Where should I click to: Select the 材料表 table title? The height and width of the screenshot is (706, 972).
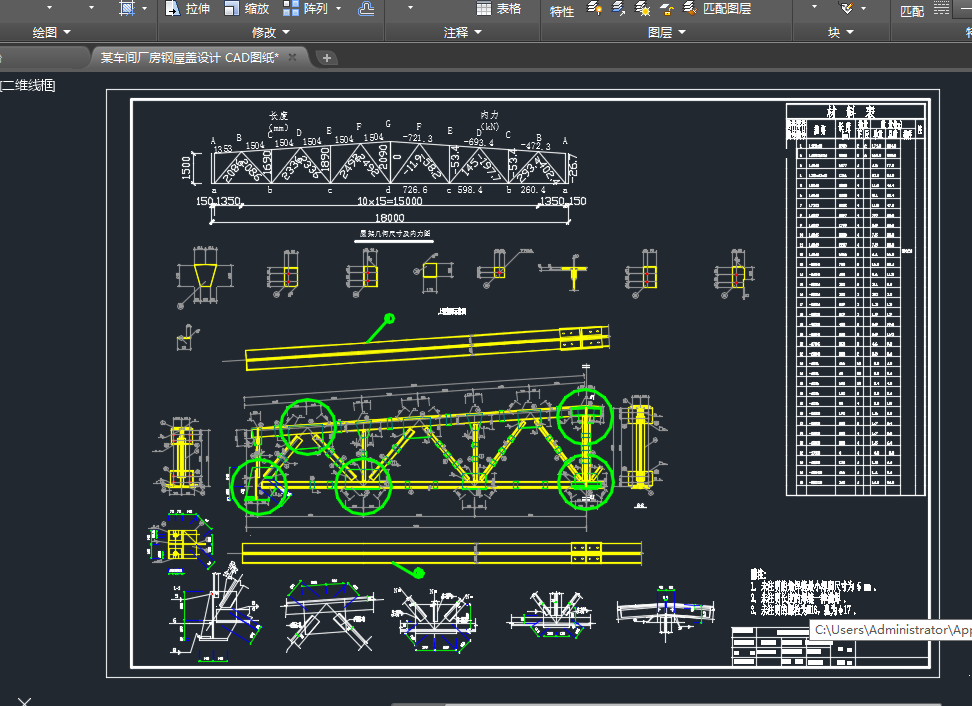[850, 112]
